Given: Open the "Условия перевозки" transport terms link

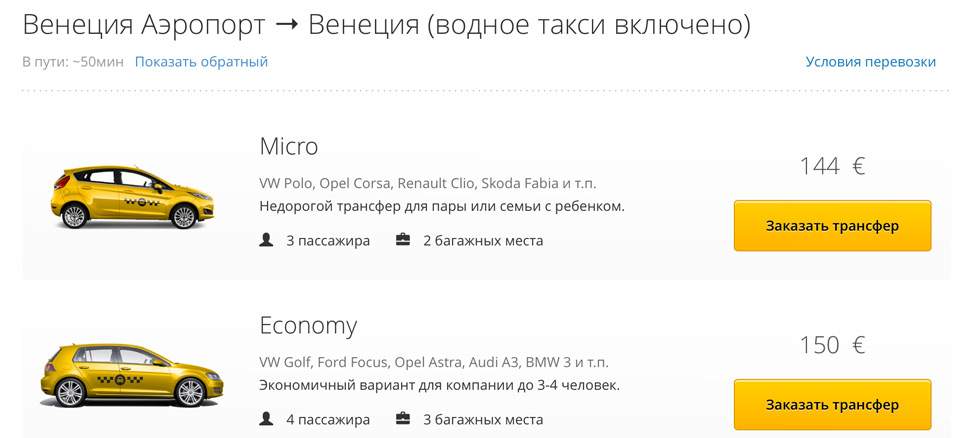Looking at the screenshot, I should pos(870,62).
